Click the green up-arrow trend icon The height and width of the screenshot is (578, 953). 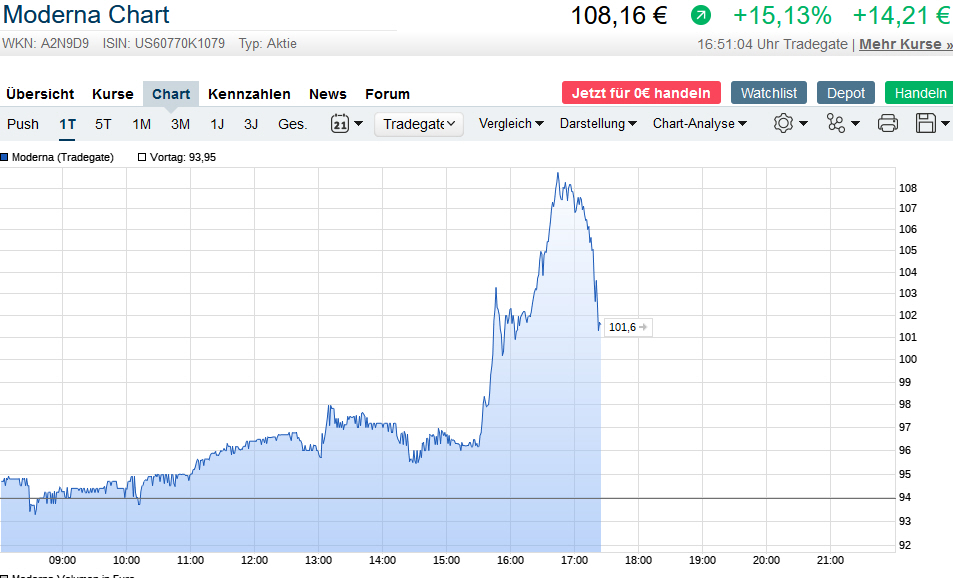(701, 15)
